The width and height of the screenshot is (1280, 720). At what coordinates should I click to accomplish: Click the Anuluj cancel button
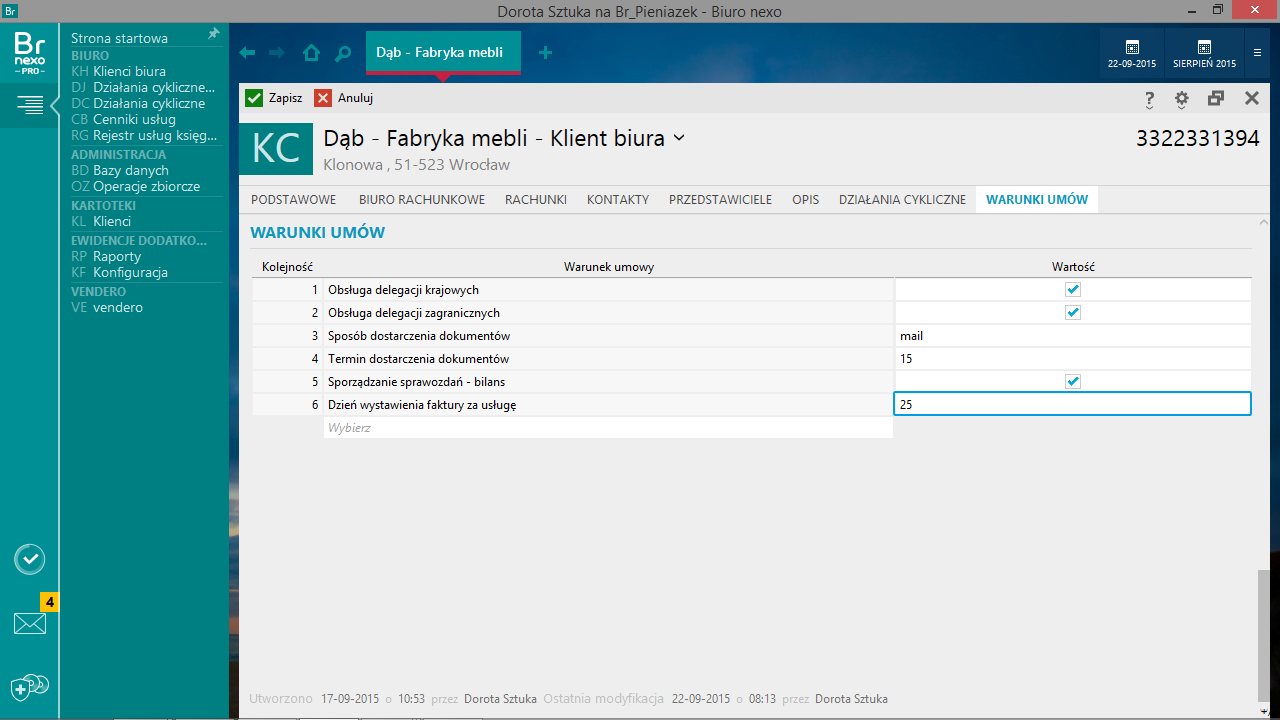coord(344,98)
